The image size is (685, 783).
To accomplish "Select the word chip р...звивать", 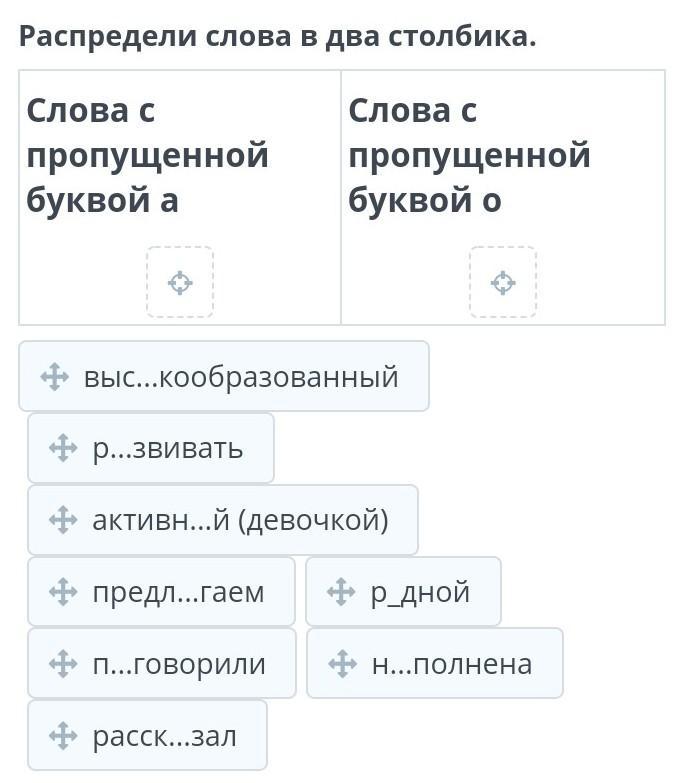I will (167, 448).
